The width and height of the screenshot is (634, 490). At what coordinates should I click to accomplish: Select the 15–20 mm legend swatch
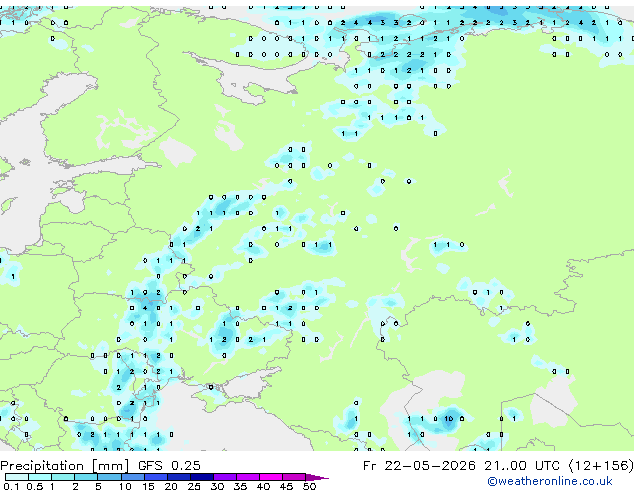(155, 477)
